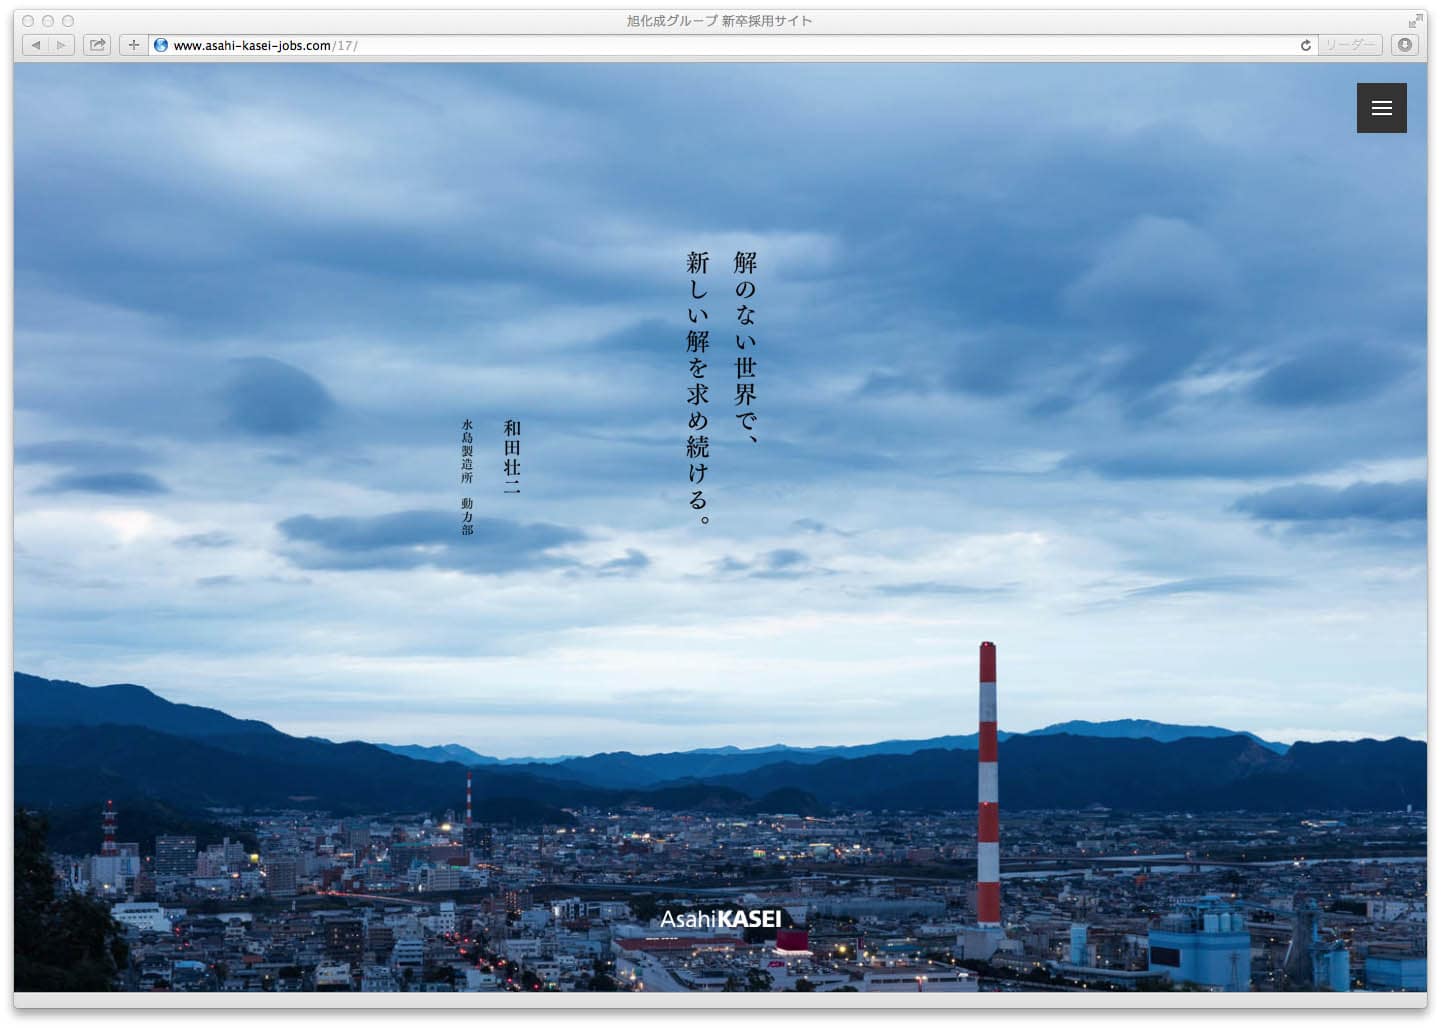Open the Share button in Safari toolbar
The width and height of the screenshot is (1441, 1028).
(97, 45)
